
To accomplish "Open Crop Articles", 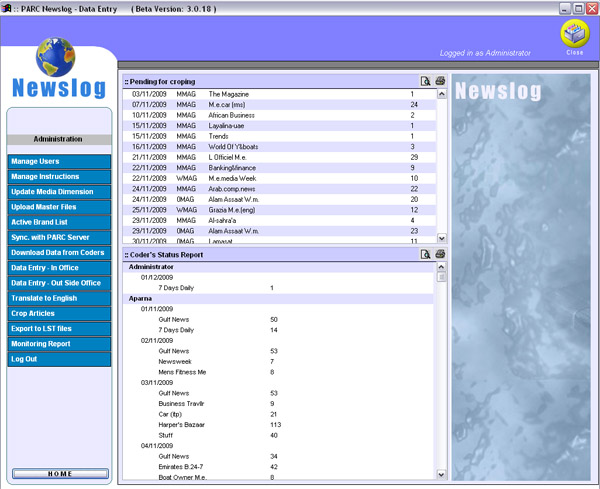I will [59, 314].
